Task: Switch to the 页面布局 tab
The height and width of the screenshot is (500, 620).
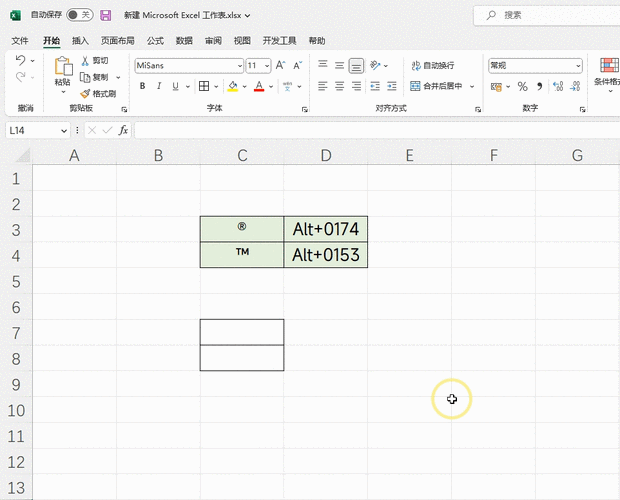Action: pos(117,41)
